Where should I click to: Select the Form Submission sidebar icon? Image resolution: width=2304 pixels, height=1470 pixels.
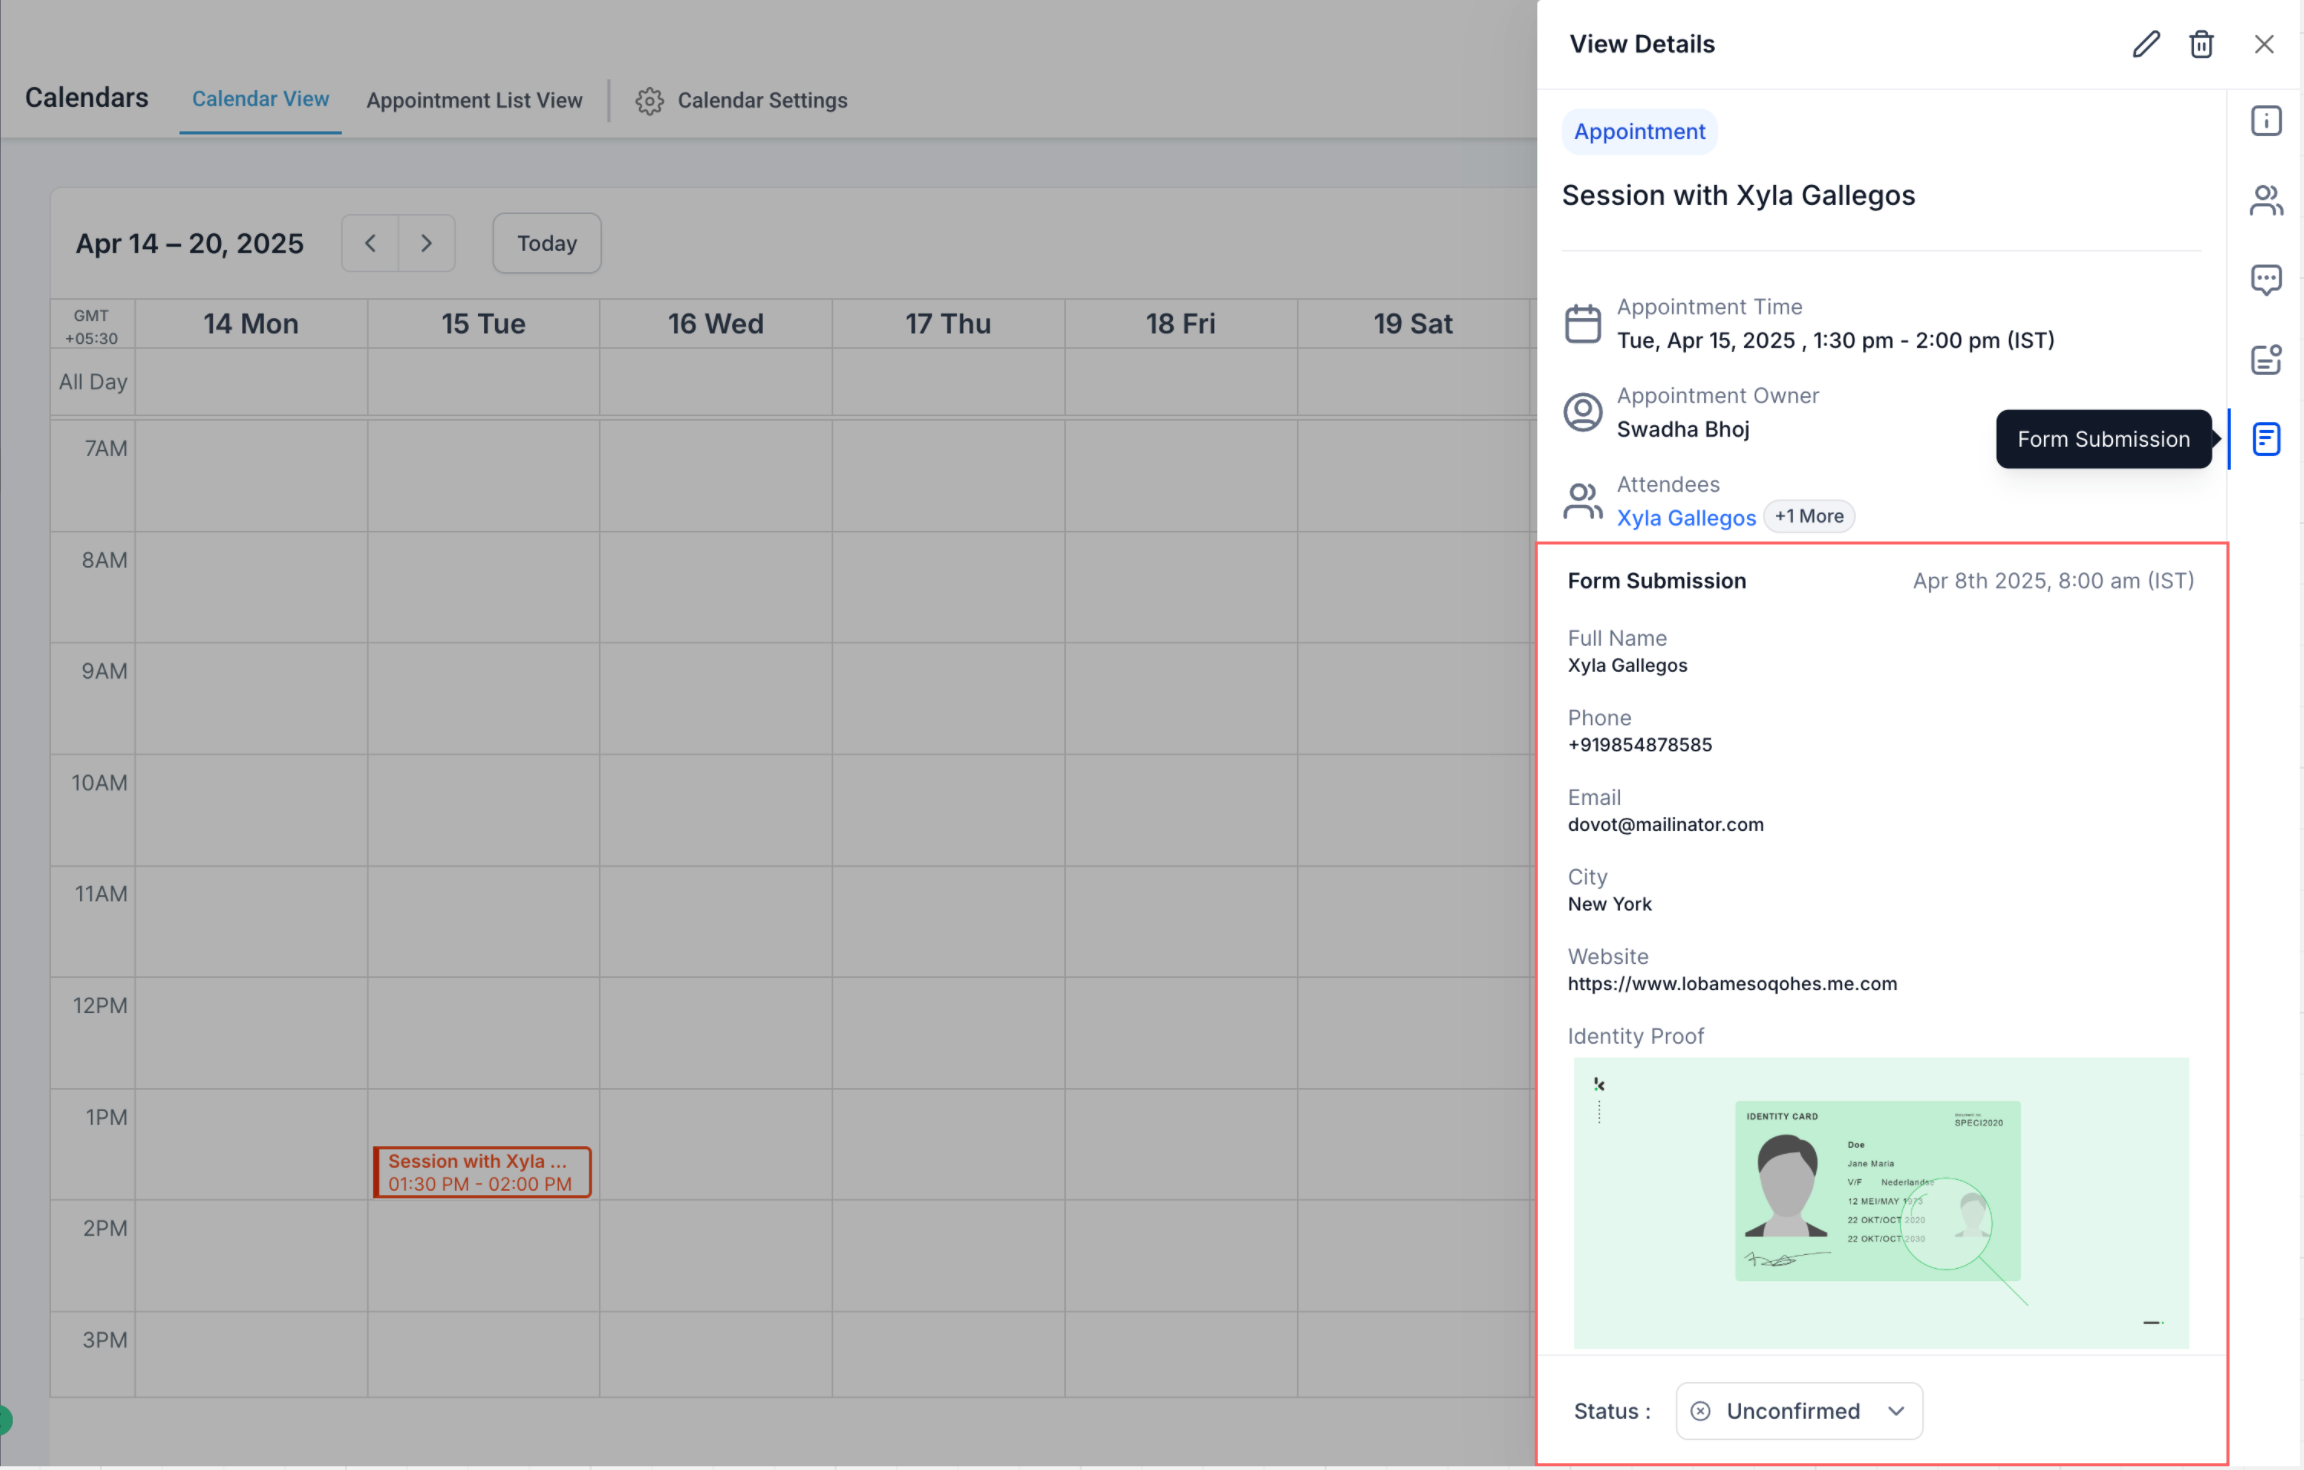(2265, 439)
